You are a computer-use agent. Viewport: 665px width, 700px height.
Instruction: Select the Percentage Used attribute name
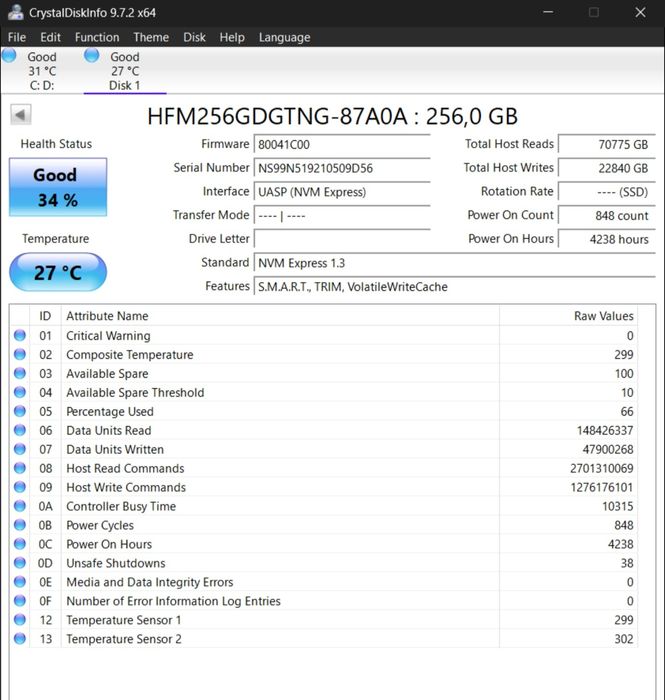point(110,411)
